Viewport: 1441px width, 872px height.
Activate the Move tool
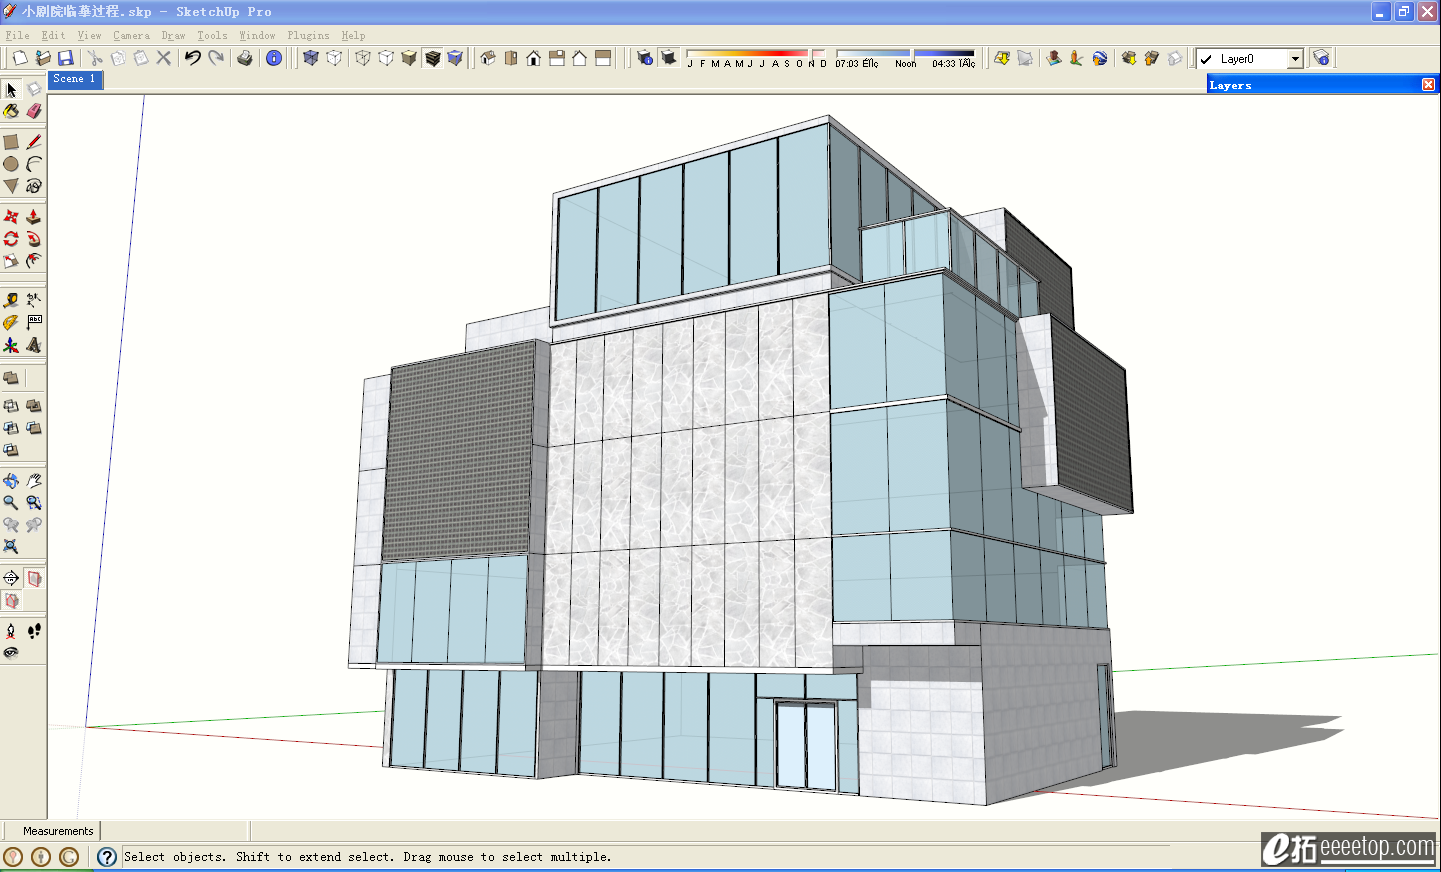click(11, 217)
